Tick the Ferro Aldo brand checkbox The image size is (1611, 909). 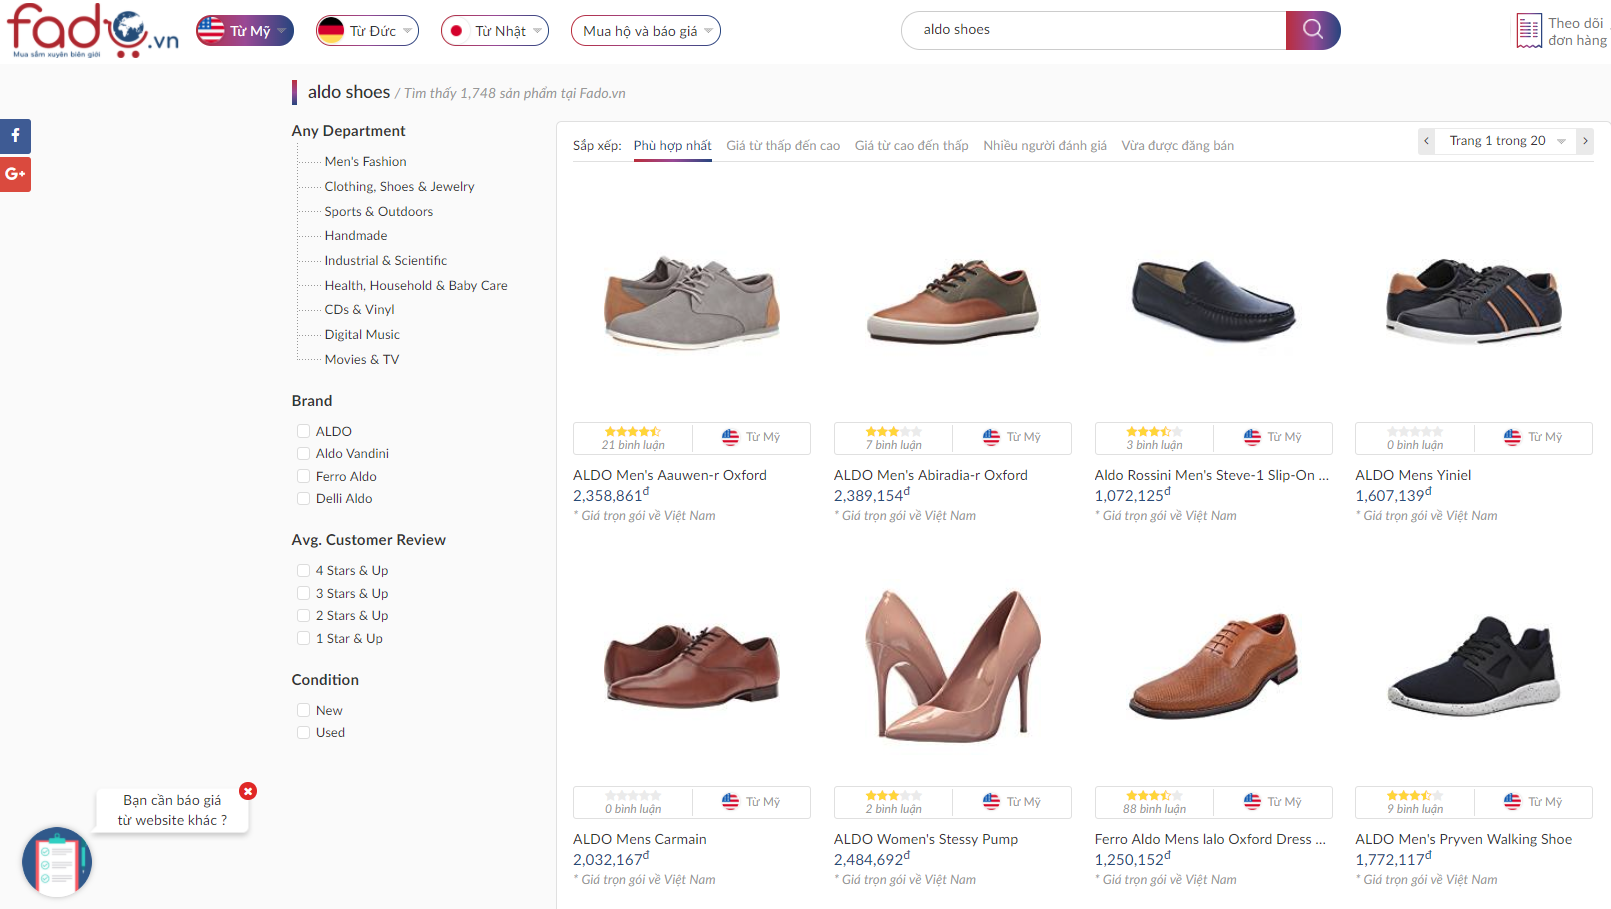[x=303, y=476]
